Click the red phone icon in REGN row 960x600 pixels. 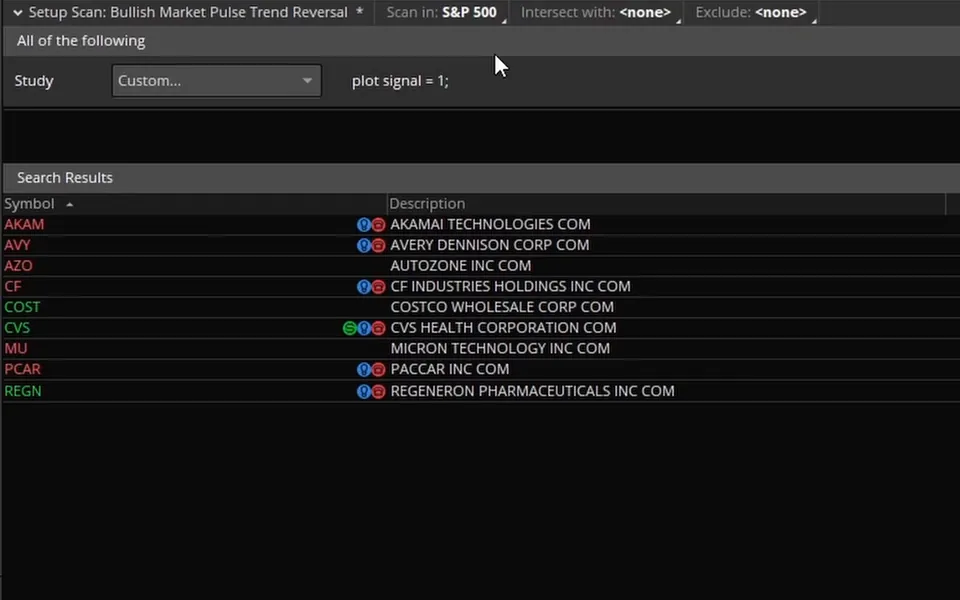pyautogui.click(x=378, y=391)
